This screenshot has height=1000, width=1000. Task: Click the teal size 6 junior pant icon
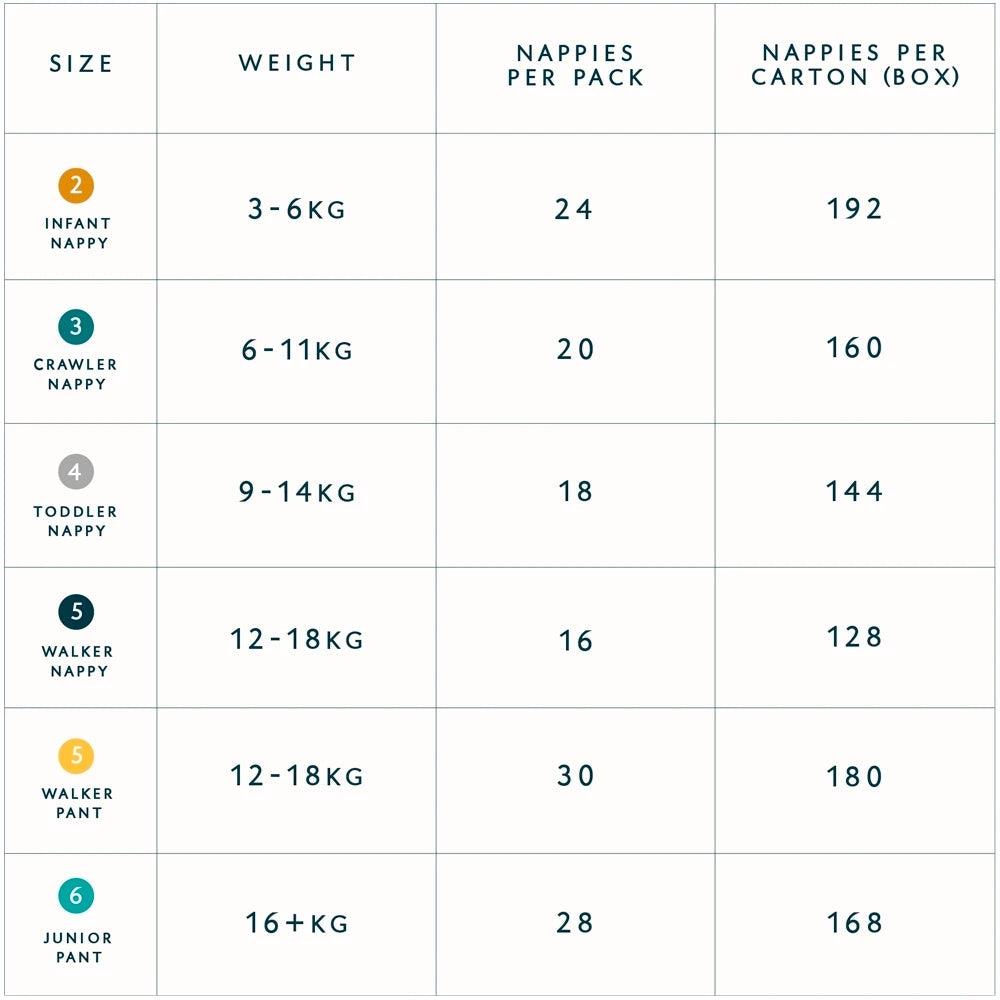coord(76,897)
